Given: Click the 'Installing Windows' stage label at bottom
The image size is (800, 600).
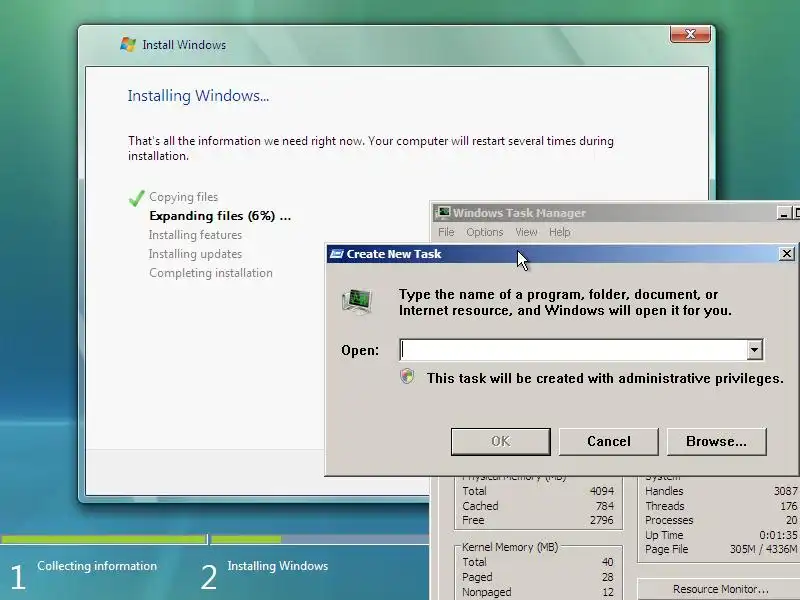Looking at the screenshot, I should pyautogui.click(x=278, y=566).
